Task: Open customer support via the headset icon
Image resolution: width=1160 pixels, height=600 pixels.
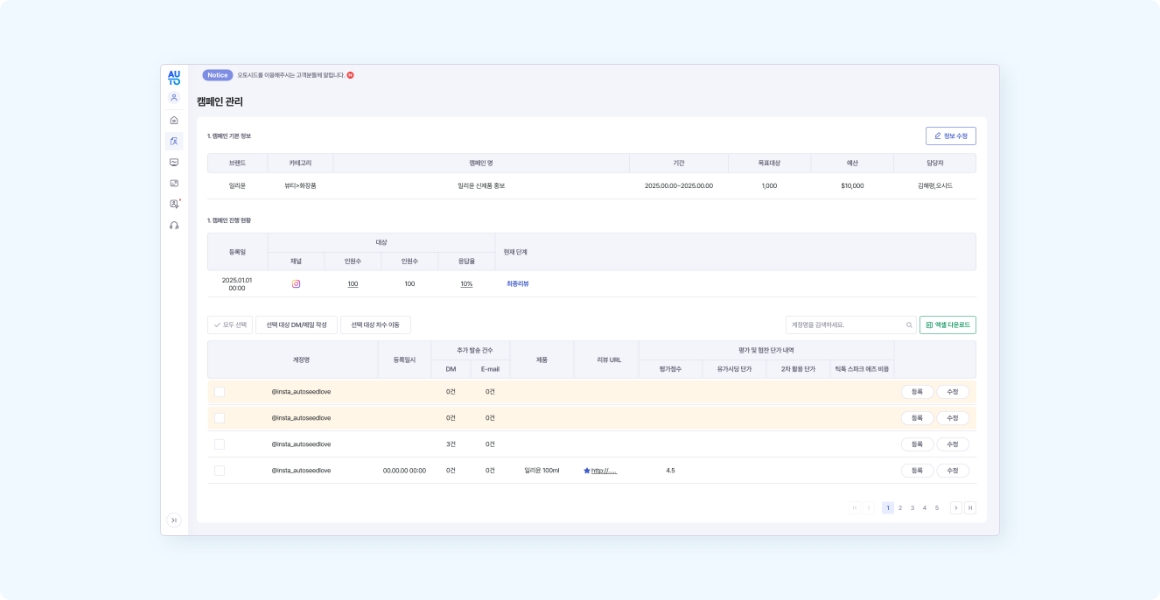Action: [174, 225]
